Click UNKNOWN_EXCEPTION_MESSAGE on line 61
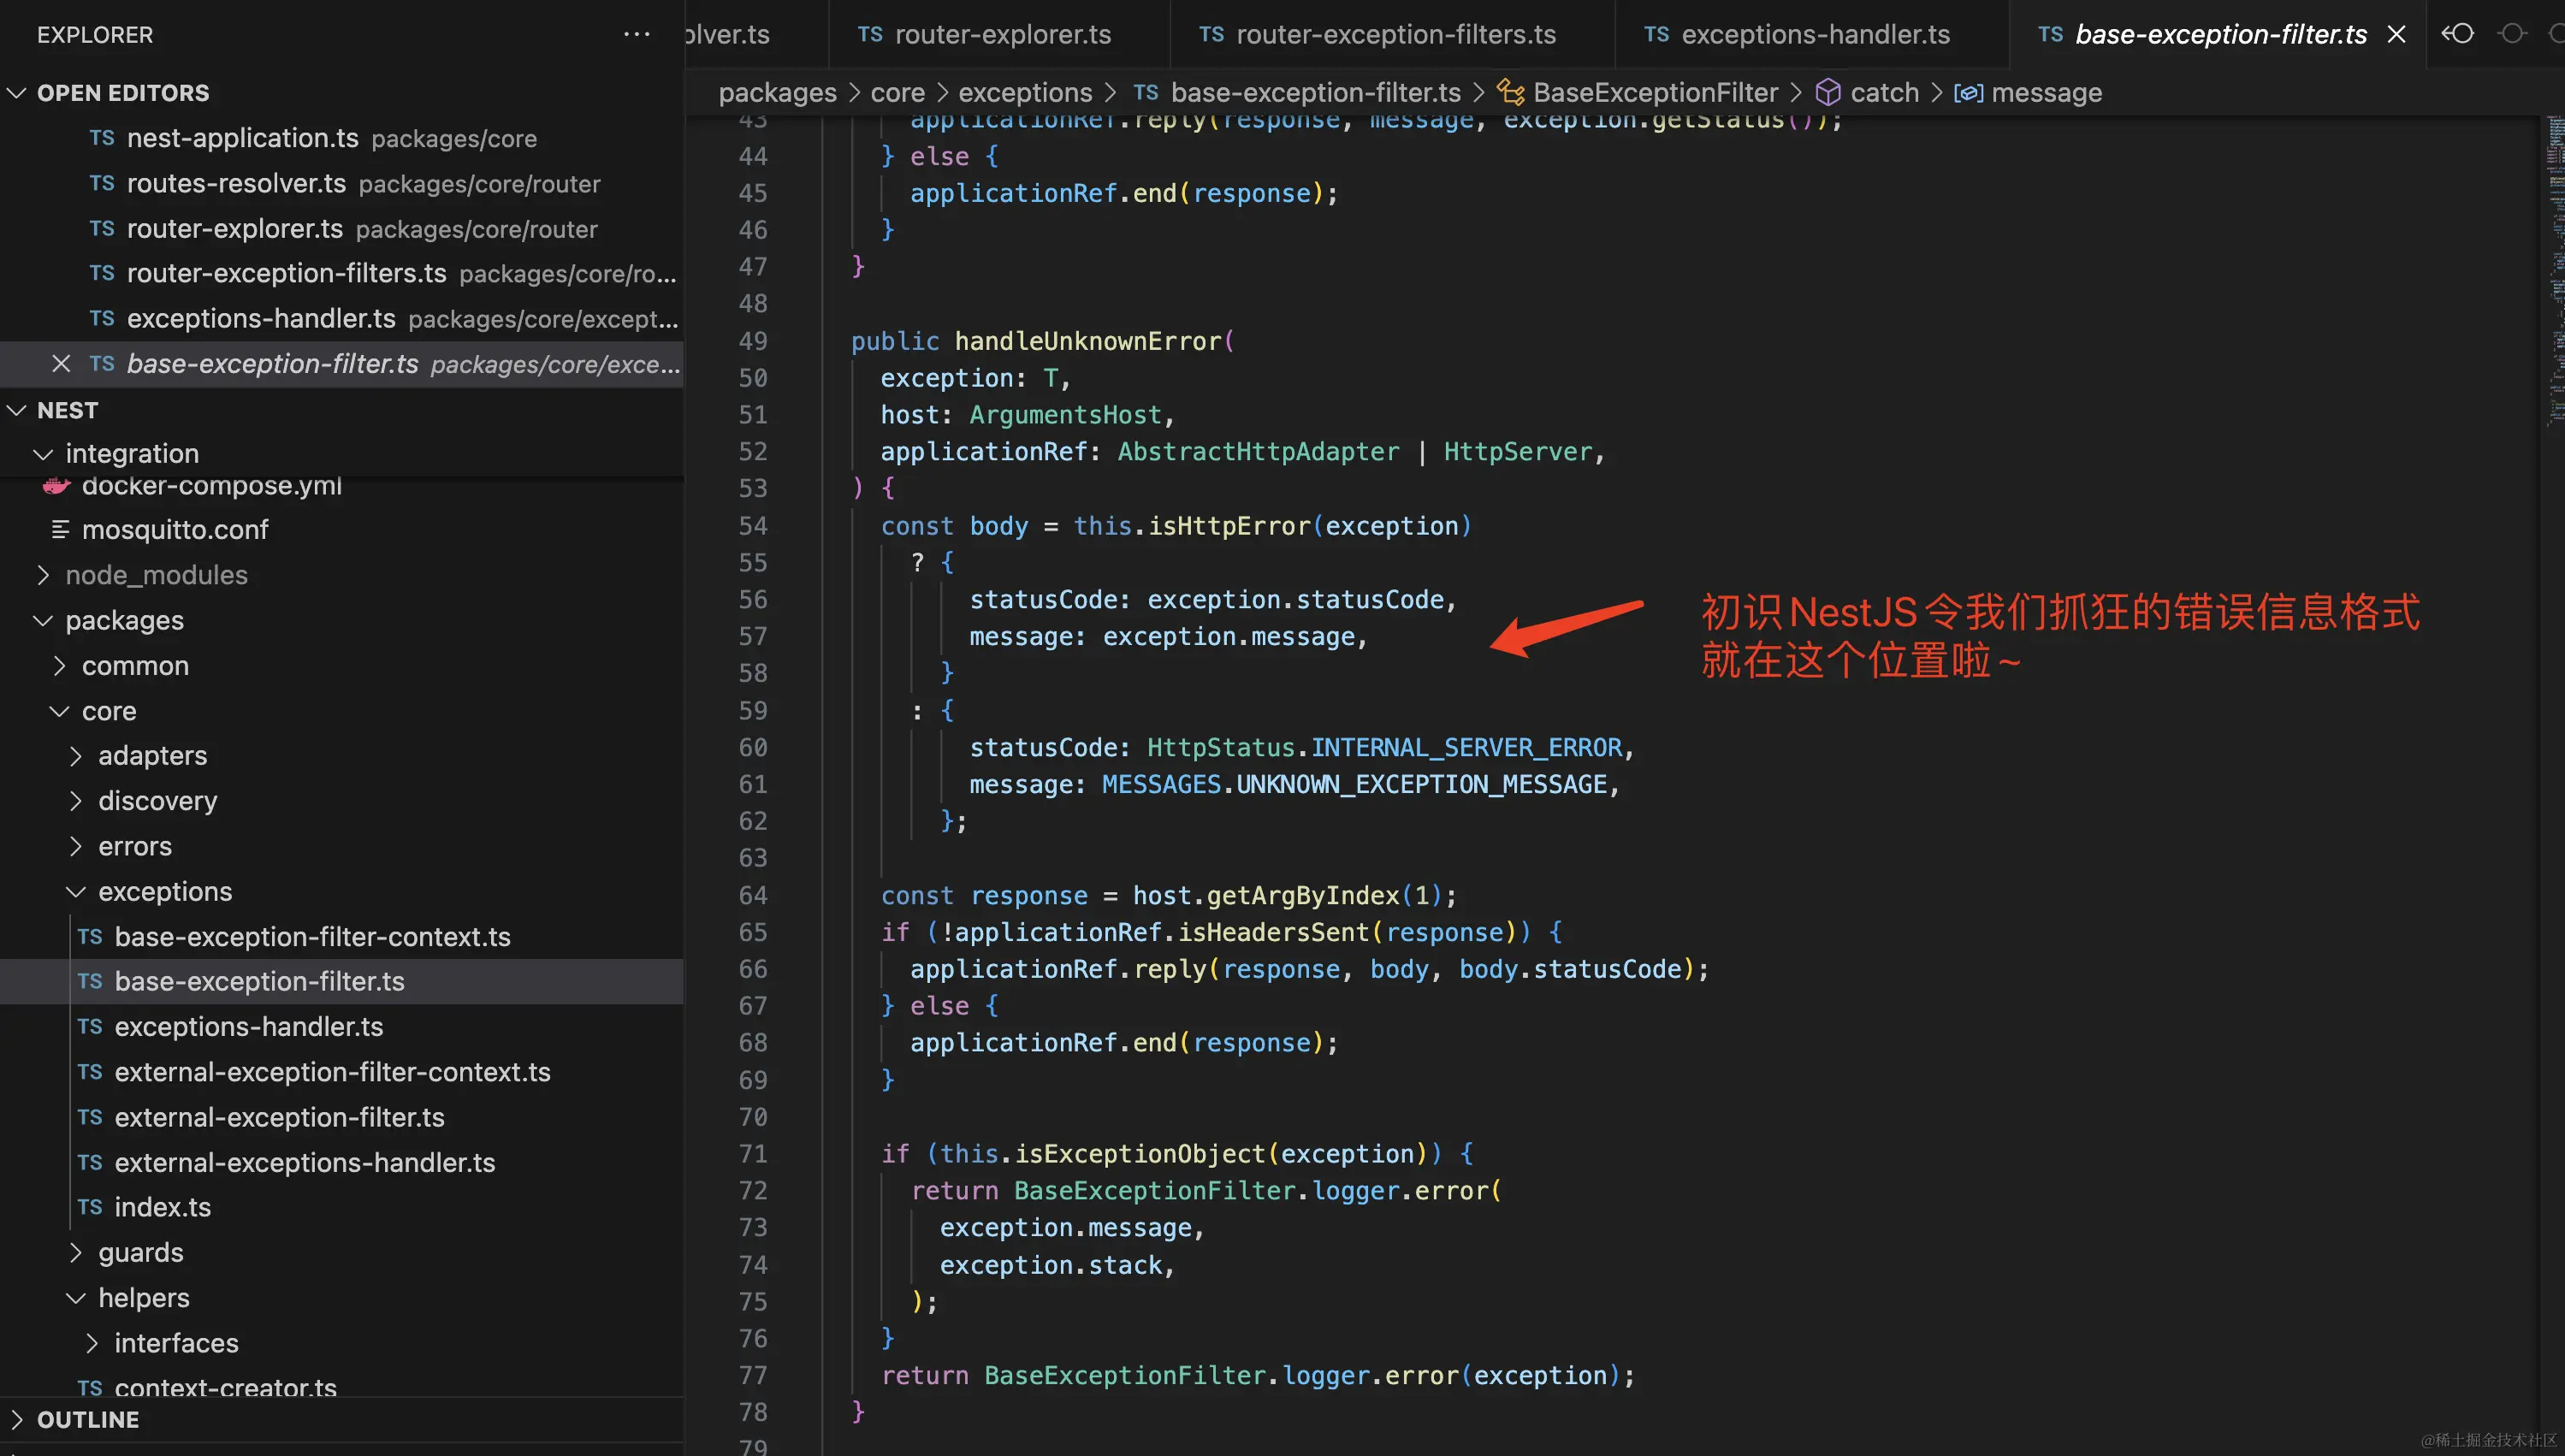Image resolution: width=2565 pixels, height=1456 pixels. point(1421,784)
